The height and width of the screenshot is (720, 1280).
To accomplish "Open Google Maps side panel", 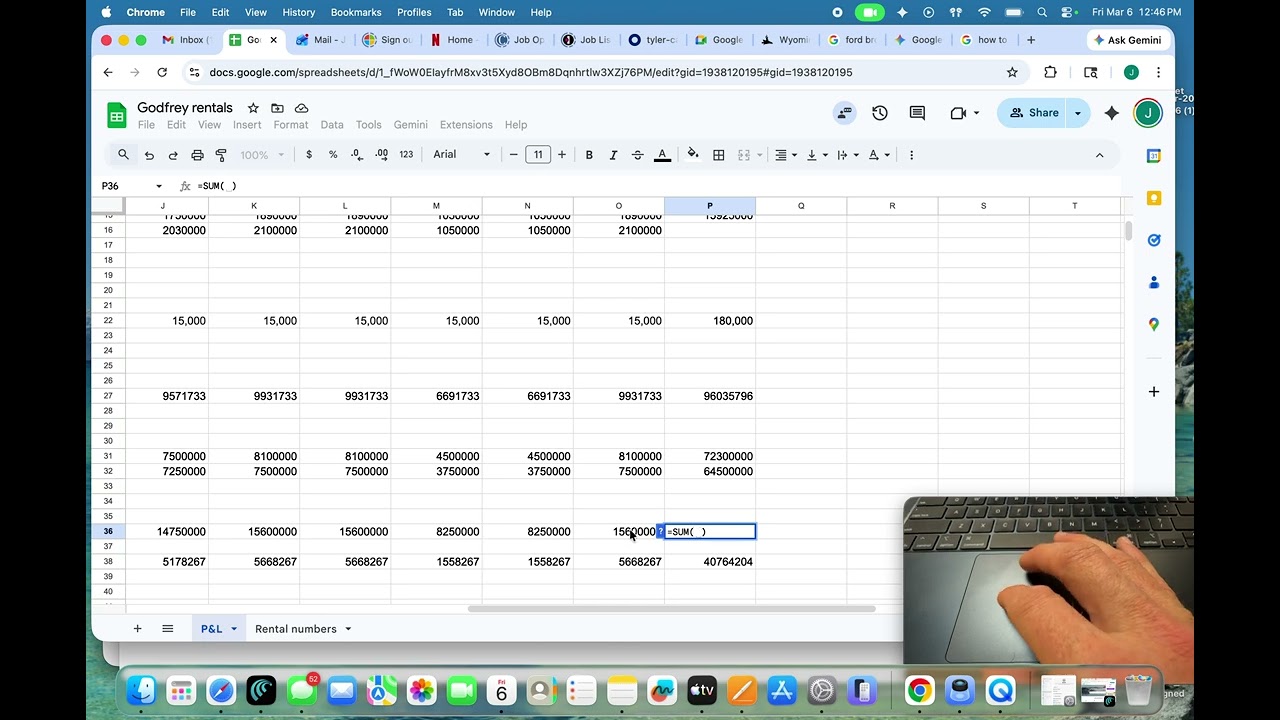I will click(1154, 324).
